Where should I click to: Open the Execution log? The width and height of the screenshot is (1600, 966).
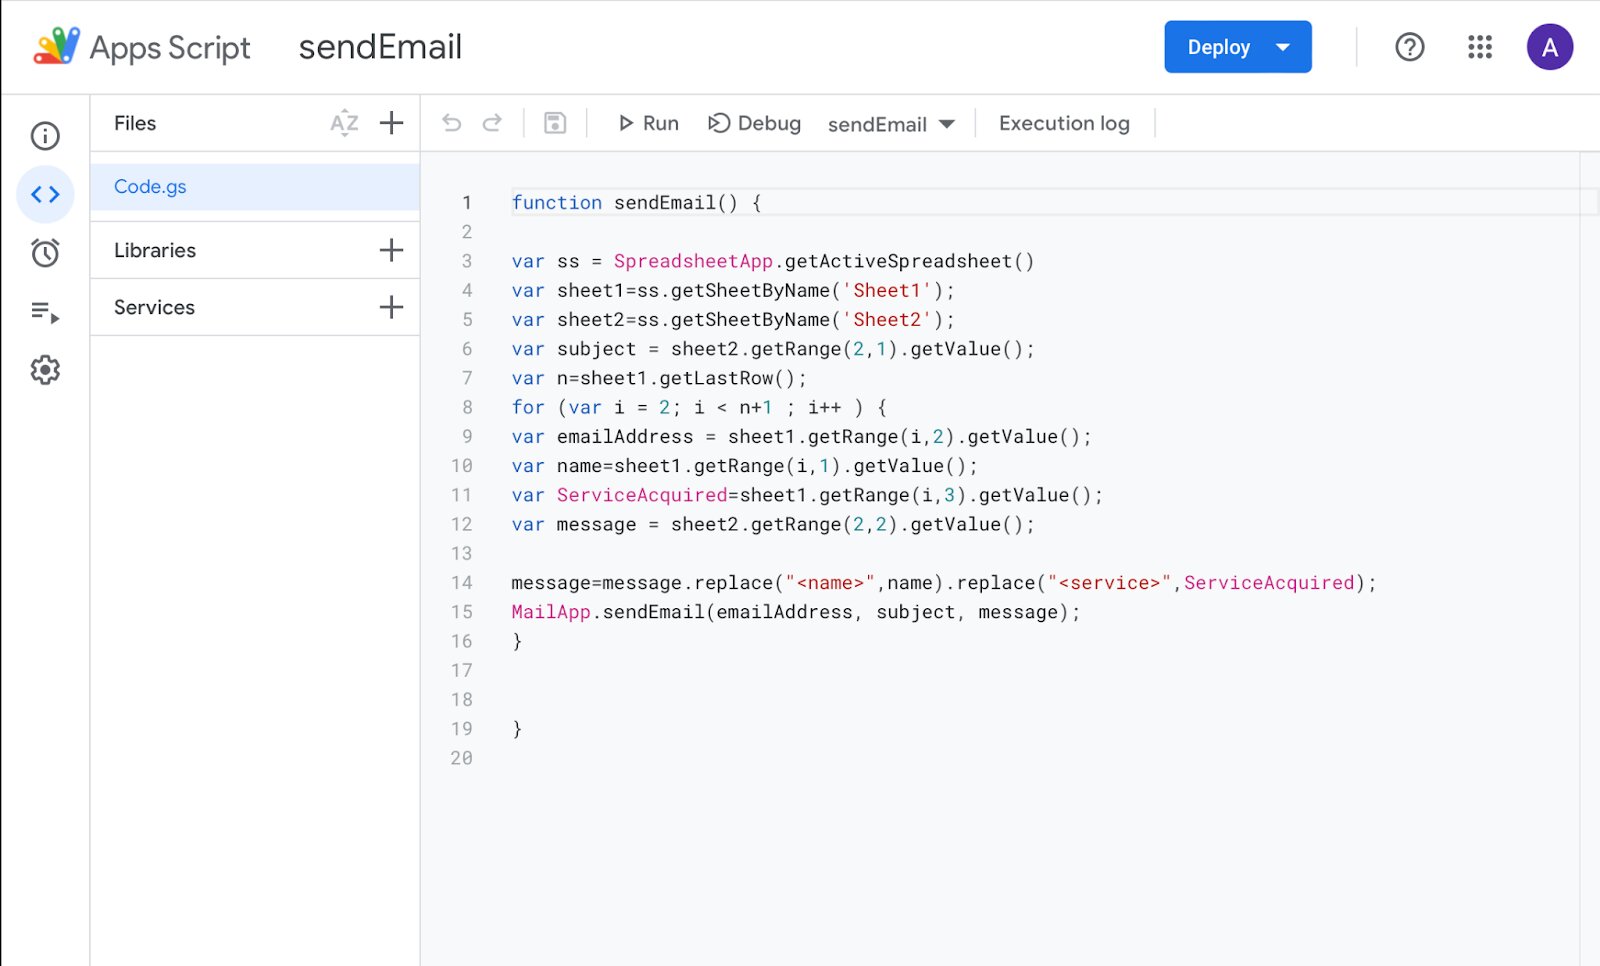pos(1063,123)
